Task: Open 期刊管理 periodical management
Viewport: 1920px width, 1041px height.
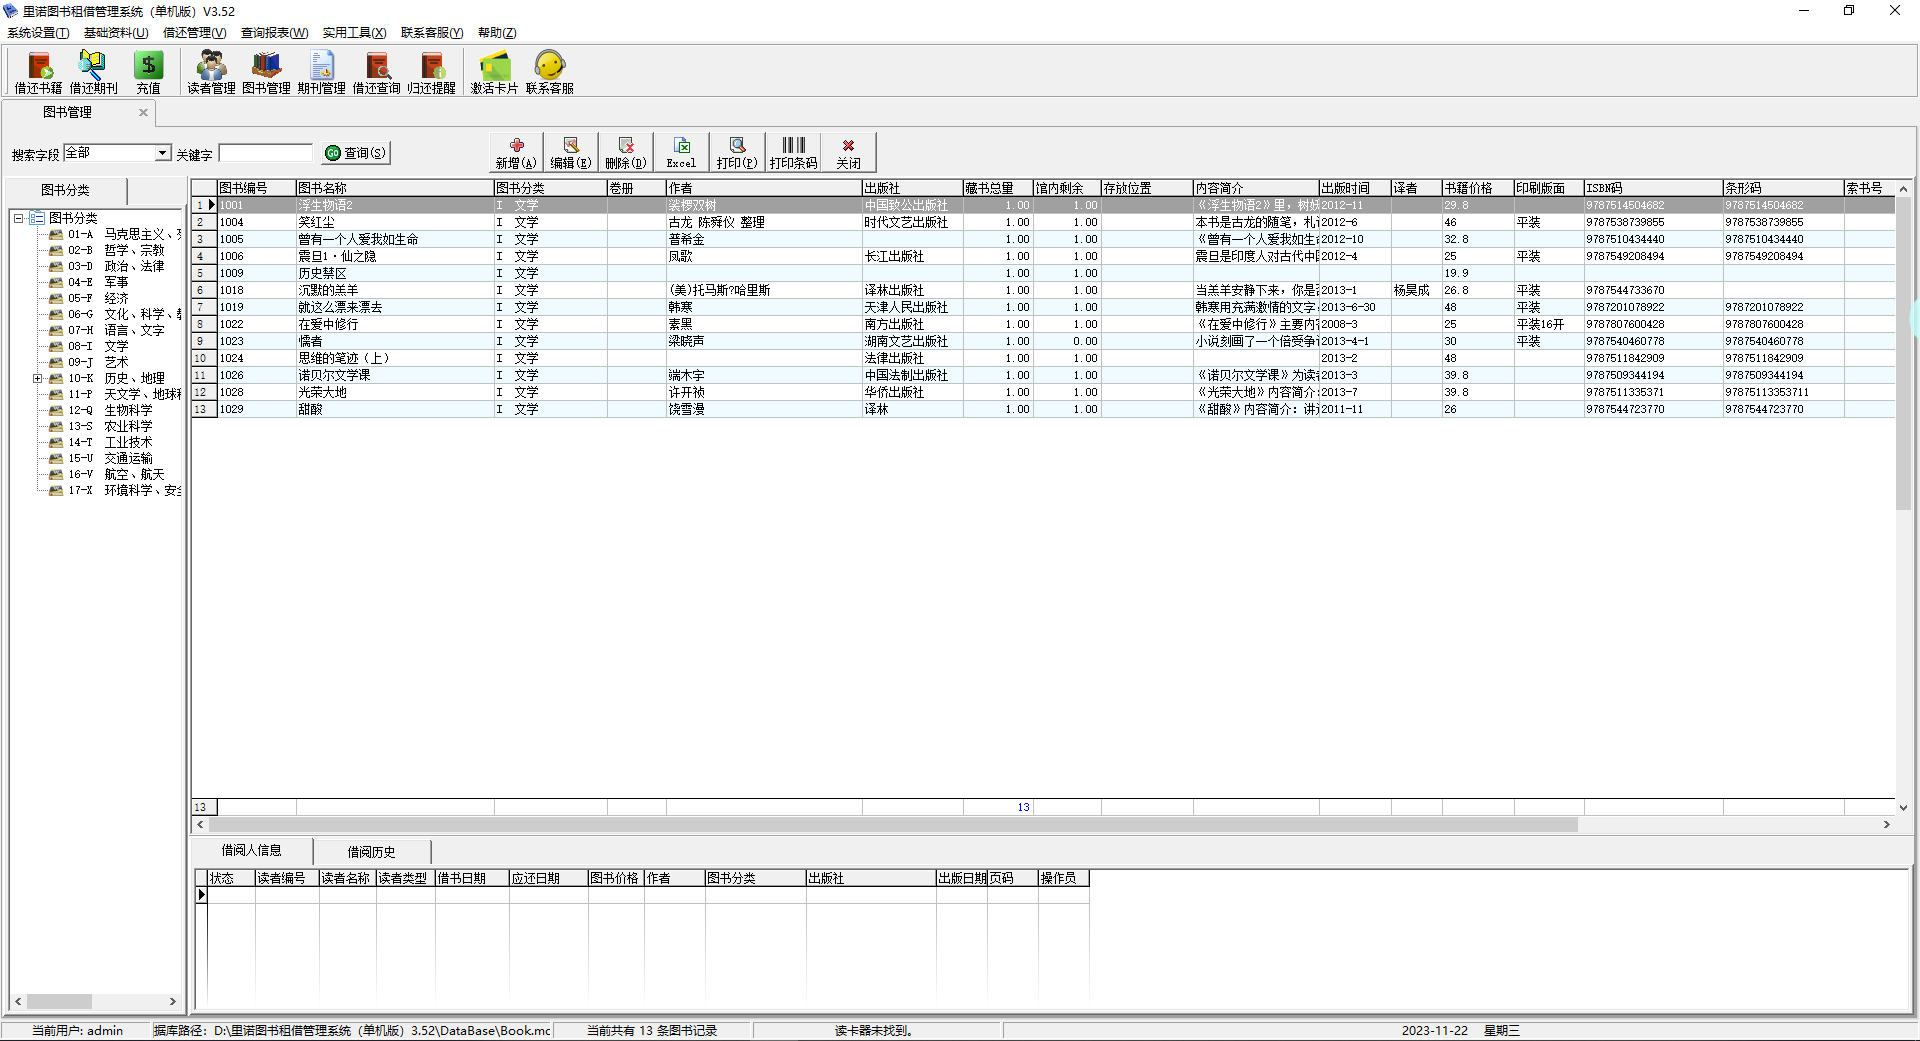Action: coord(321,72)
